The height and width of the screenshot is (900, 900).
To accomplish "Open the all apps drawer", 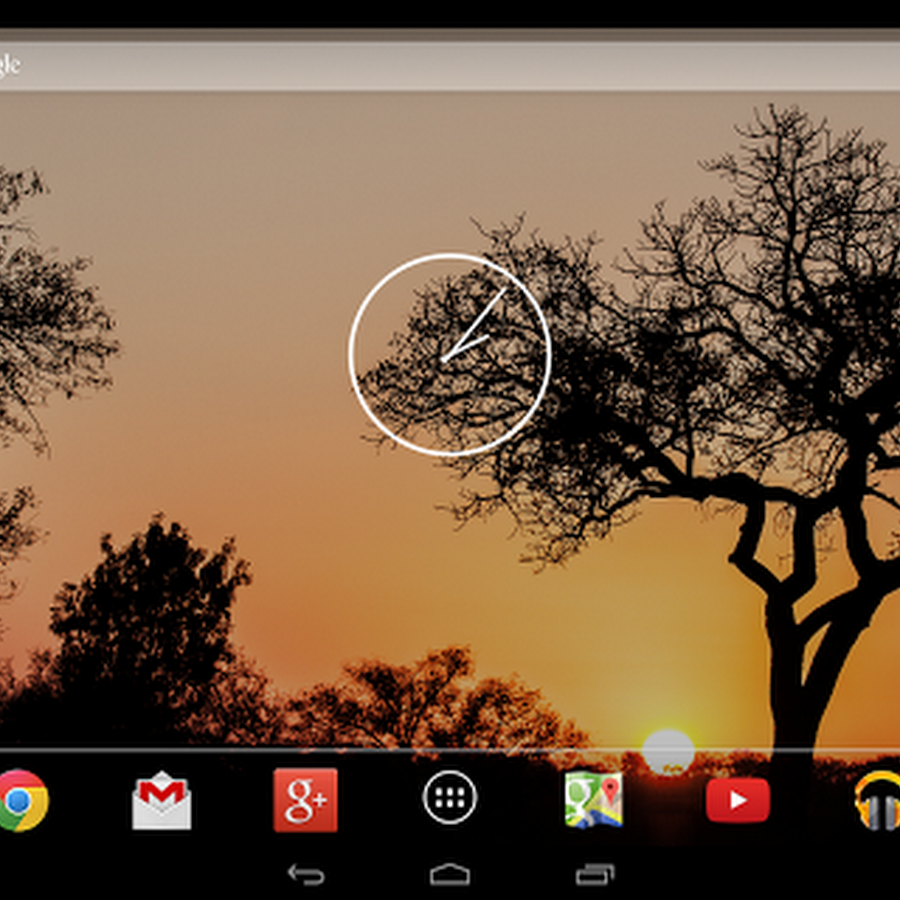I will [449, 798].
